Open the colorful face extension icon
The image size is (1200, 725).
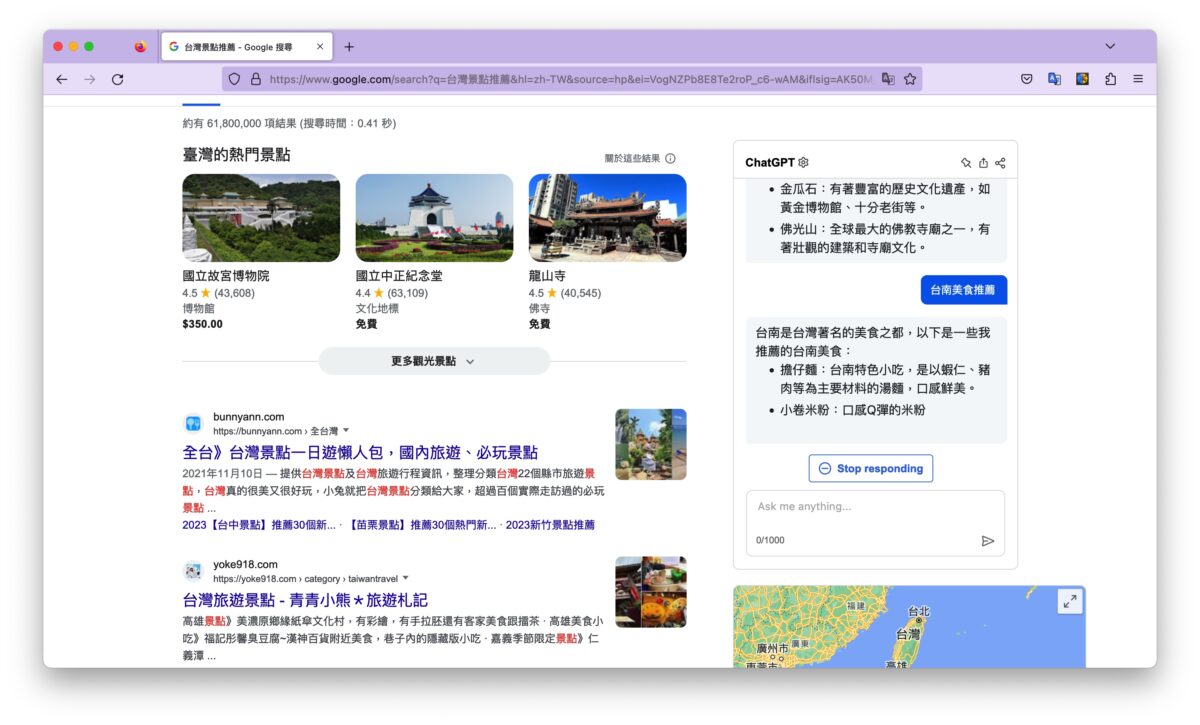(x=1082, y=79)
